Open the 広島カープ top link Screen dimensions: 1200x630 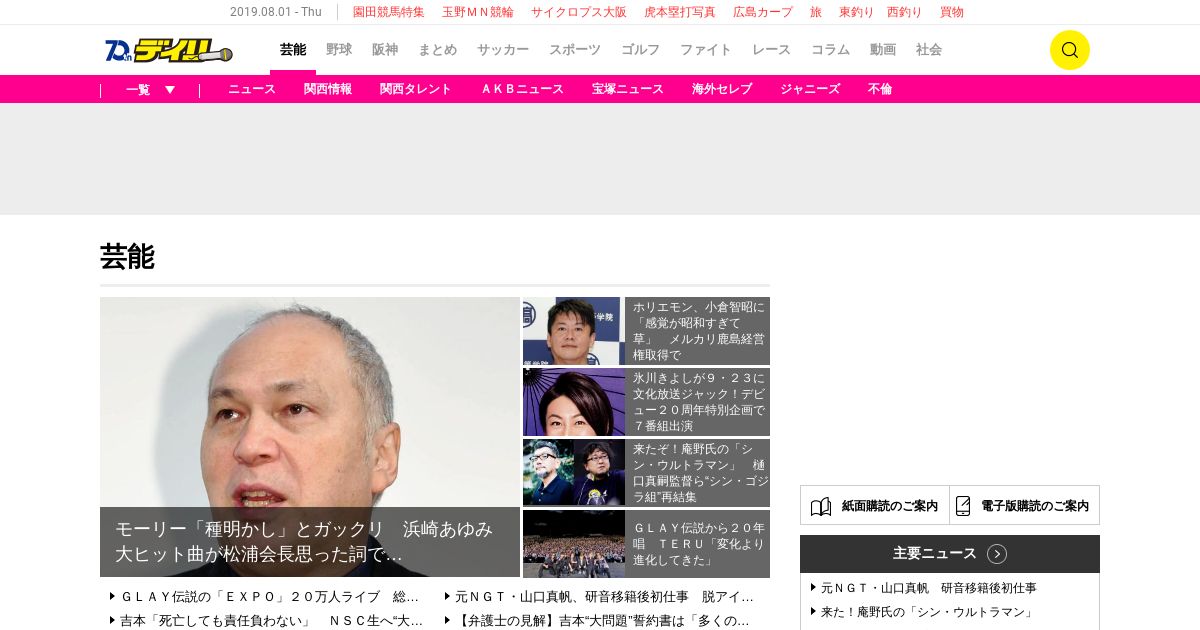(x=763, y=12)
